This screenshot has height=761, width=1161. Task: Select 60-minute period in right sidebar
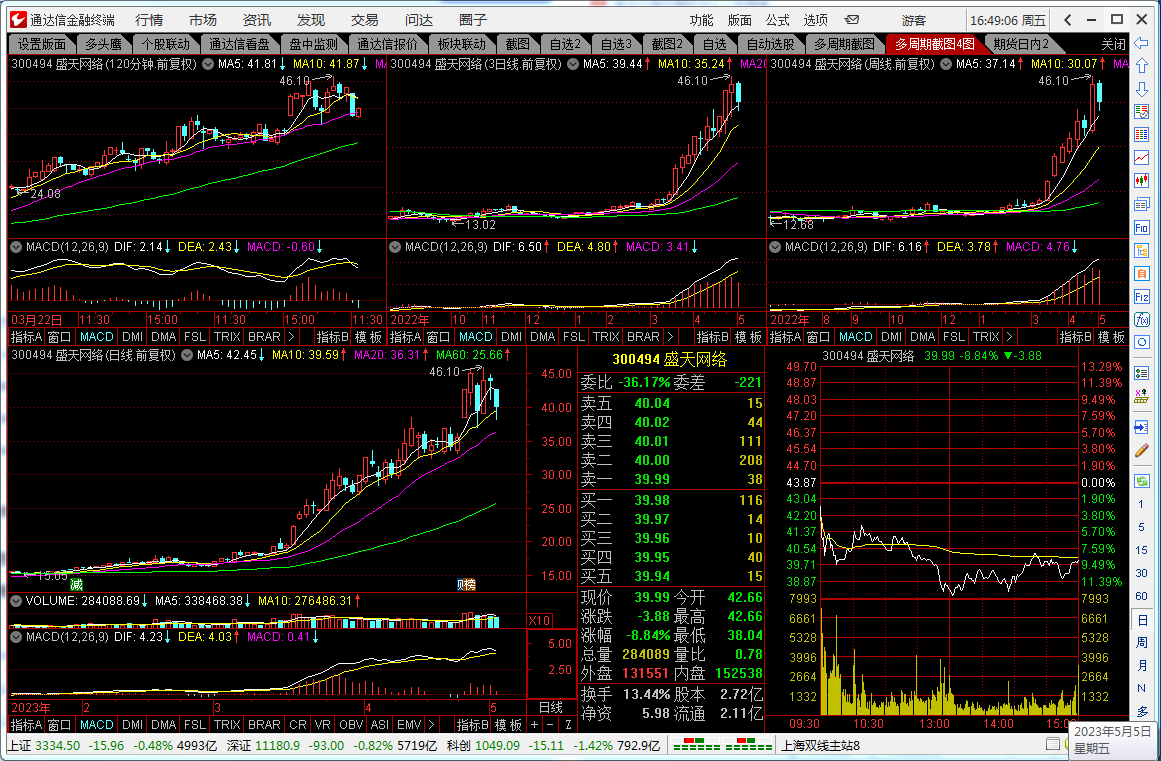tap(1142, 596)
